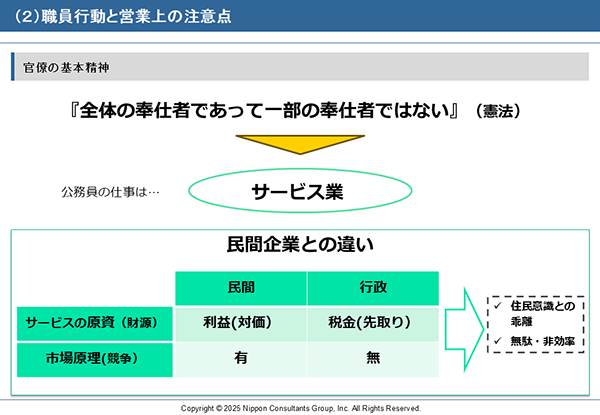This screenshot has height=415, width=600.
Task: Click the yellow downward triangle arrow
Action: click(300, 144)
